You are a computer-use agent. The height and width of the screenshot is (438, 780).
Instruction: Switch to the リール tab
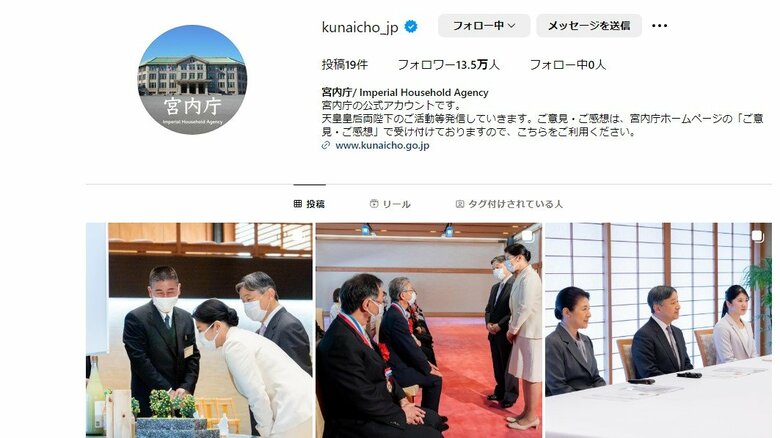(390, 204)
